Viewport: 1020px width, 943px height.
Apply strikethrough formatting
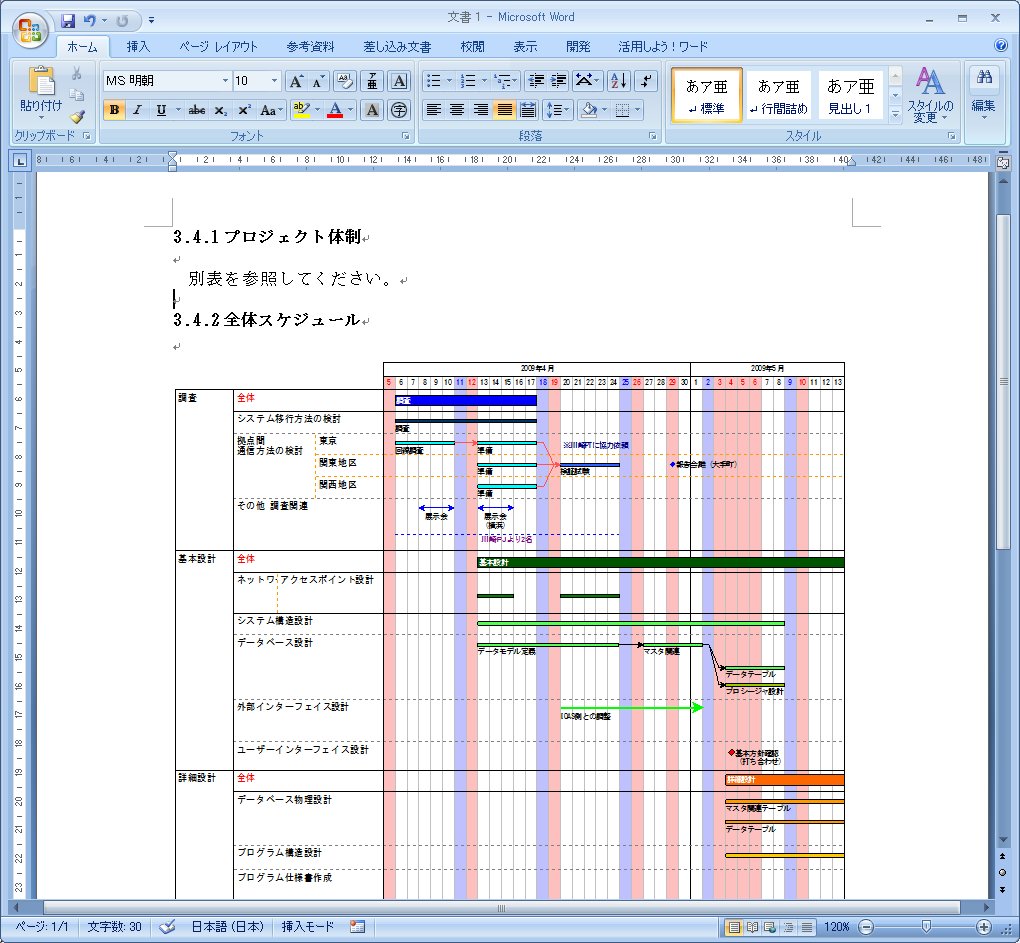pos(197,110)
